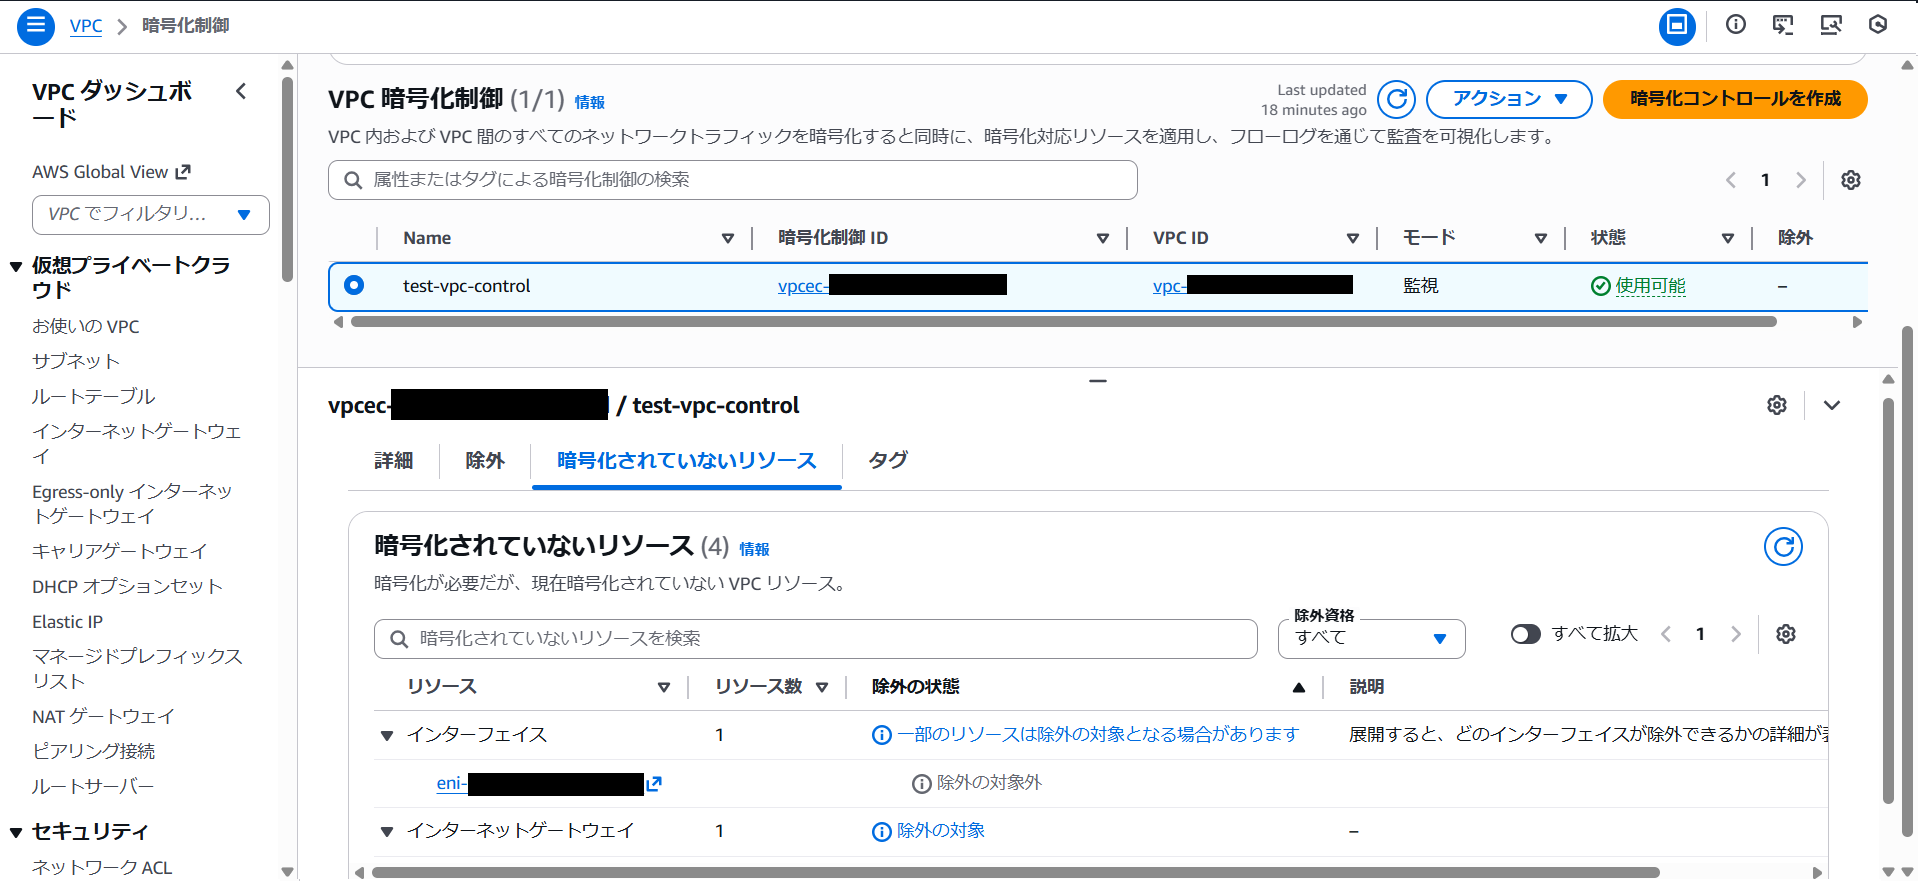Click 情報 link next to VPC 暗号化制御
Image resolution: width=1918 pixels, height=881 pixels.
tap(590, 102)
